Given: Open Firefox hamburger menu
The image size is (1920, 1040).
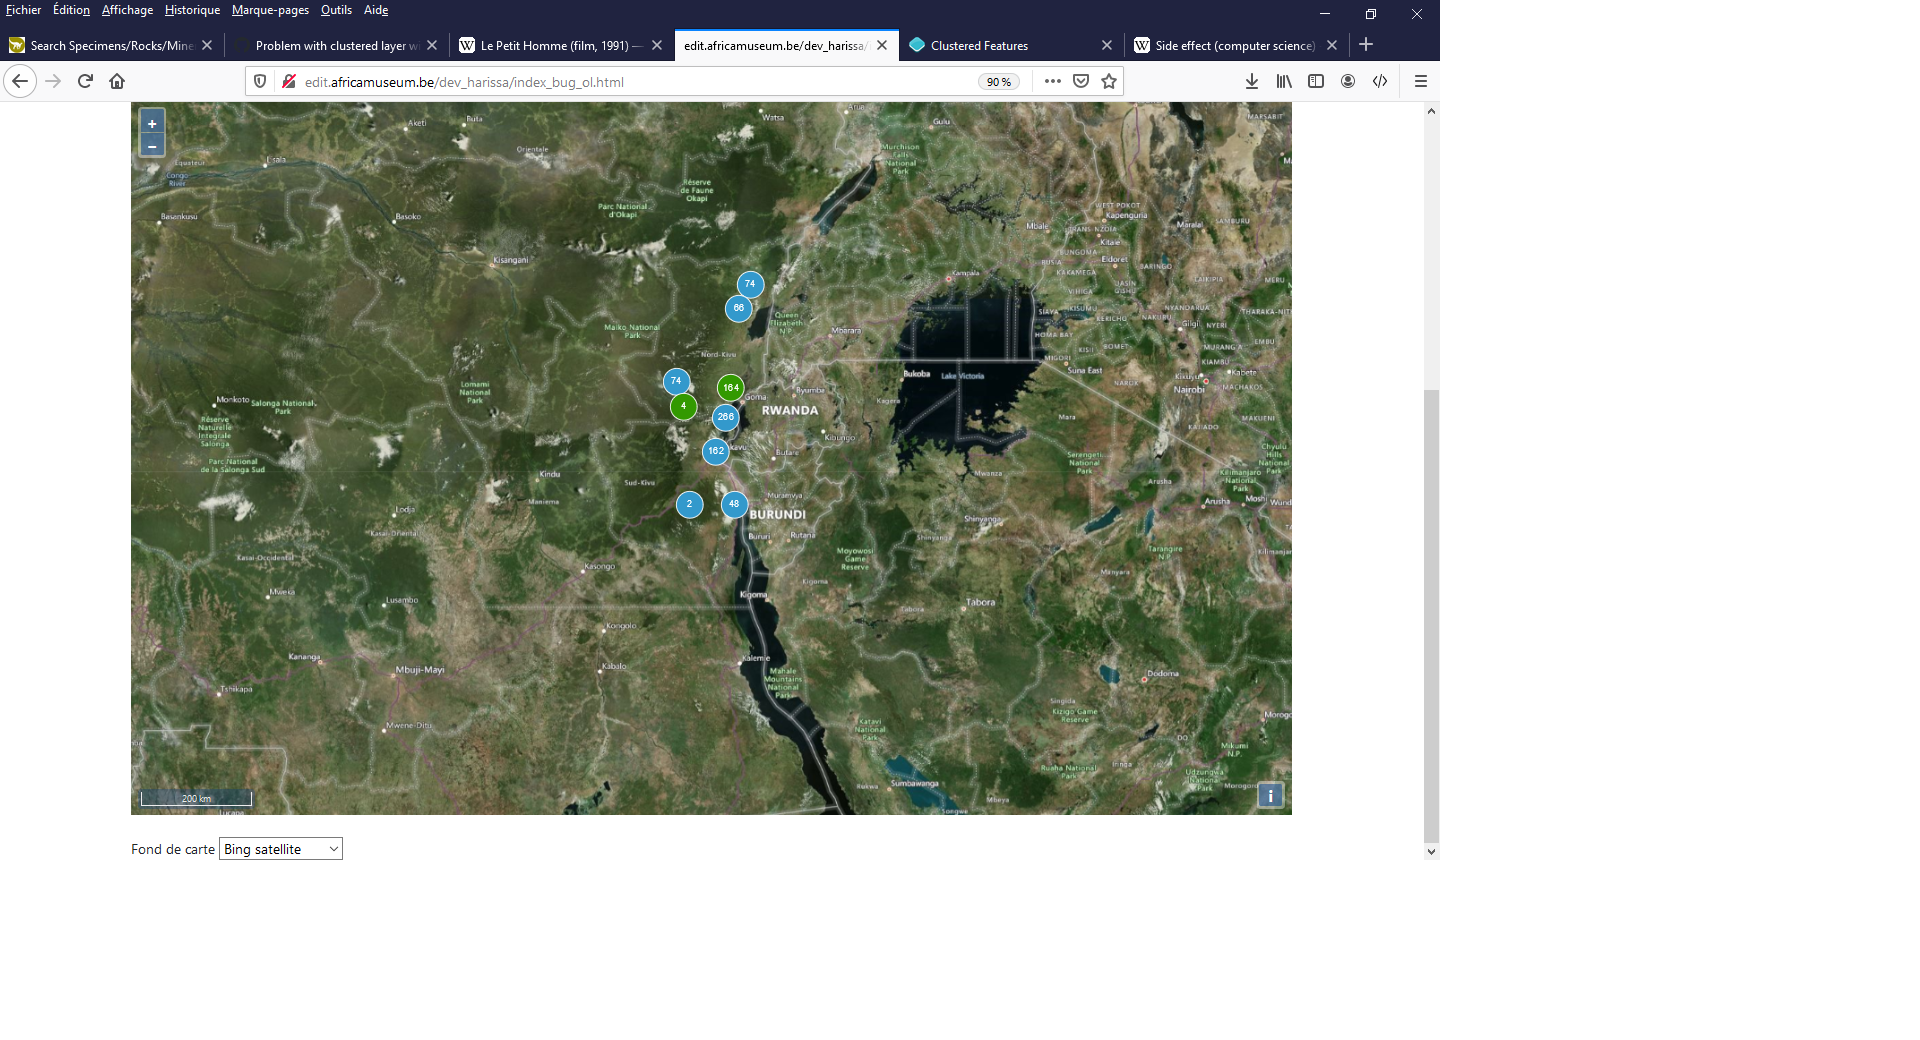Looking at the screenshot, I should click(1420, 81).
